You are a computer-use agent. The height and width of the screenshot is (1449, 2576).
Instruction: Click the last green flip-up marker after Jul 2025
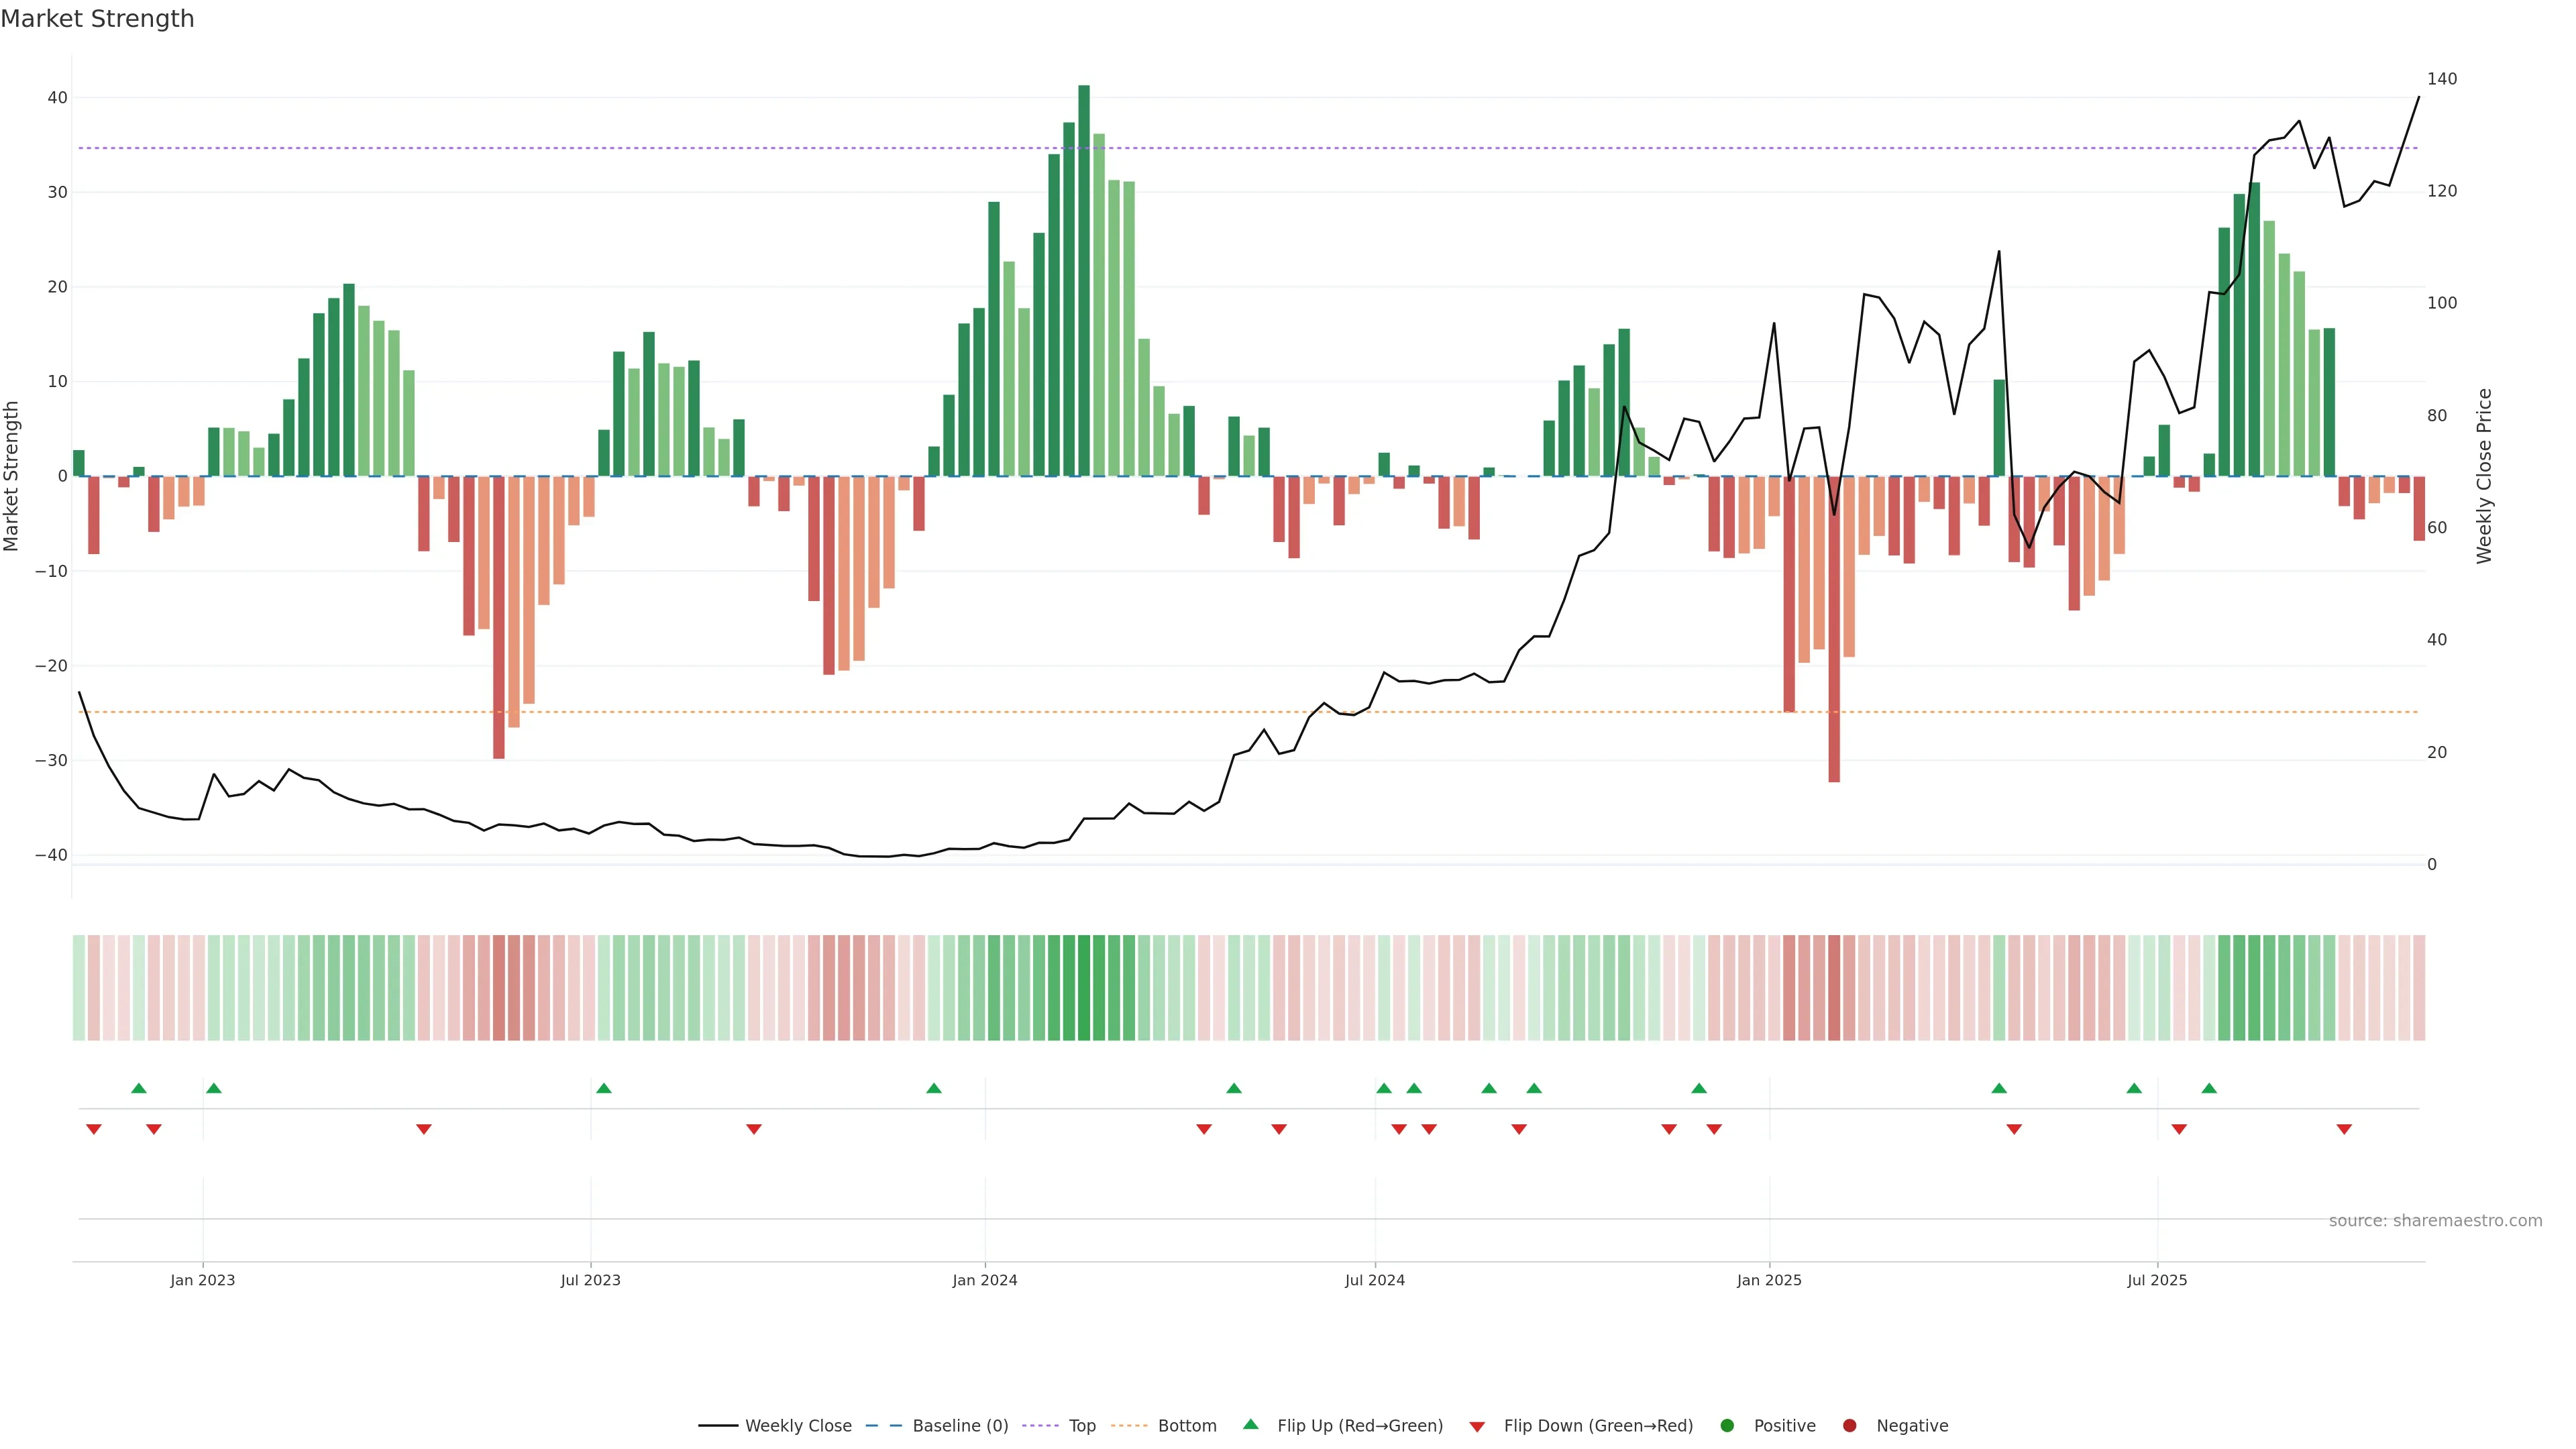tap(2209, 1088)
